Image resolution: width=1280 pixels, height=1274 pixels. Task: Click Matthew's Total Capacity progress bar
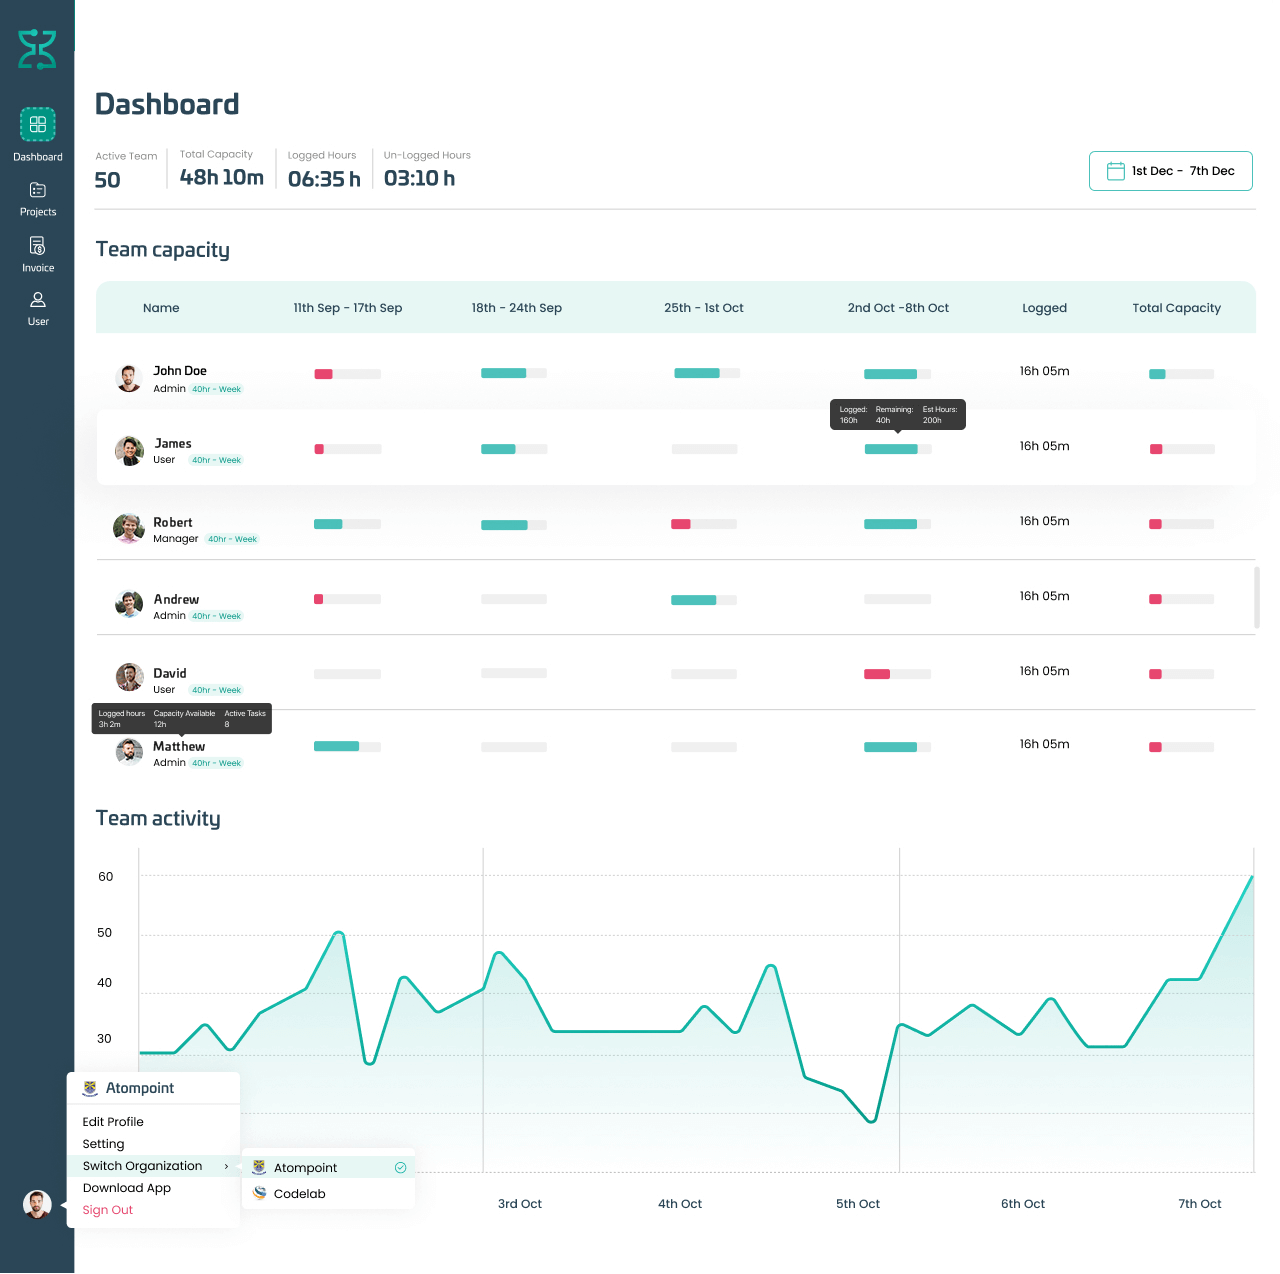tap(1181, 747)
